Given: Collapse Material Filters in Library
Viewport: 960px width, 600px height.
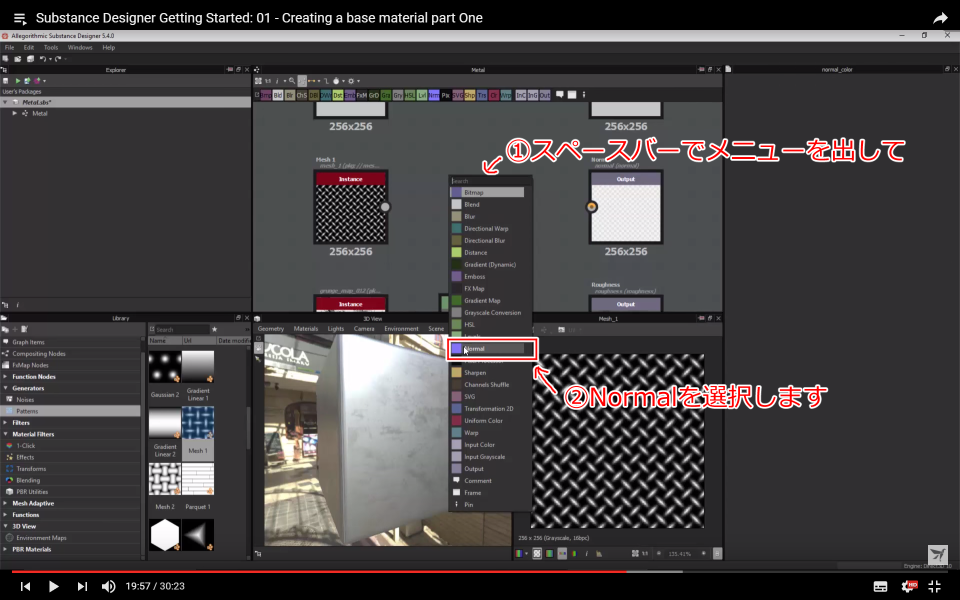Looking at the screenshot, I should [6, 434].
